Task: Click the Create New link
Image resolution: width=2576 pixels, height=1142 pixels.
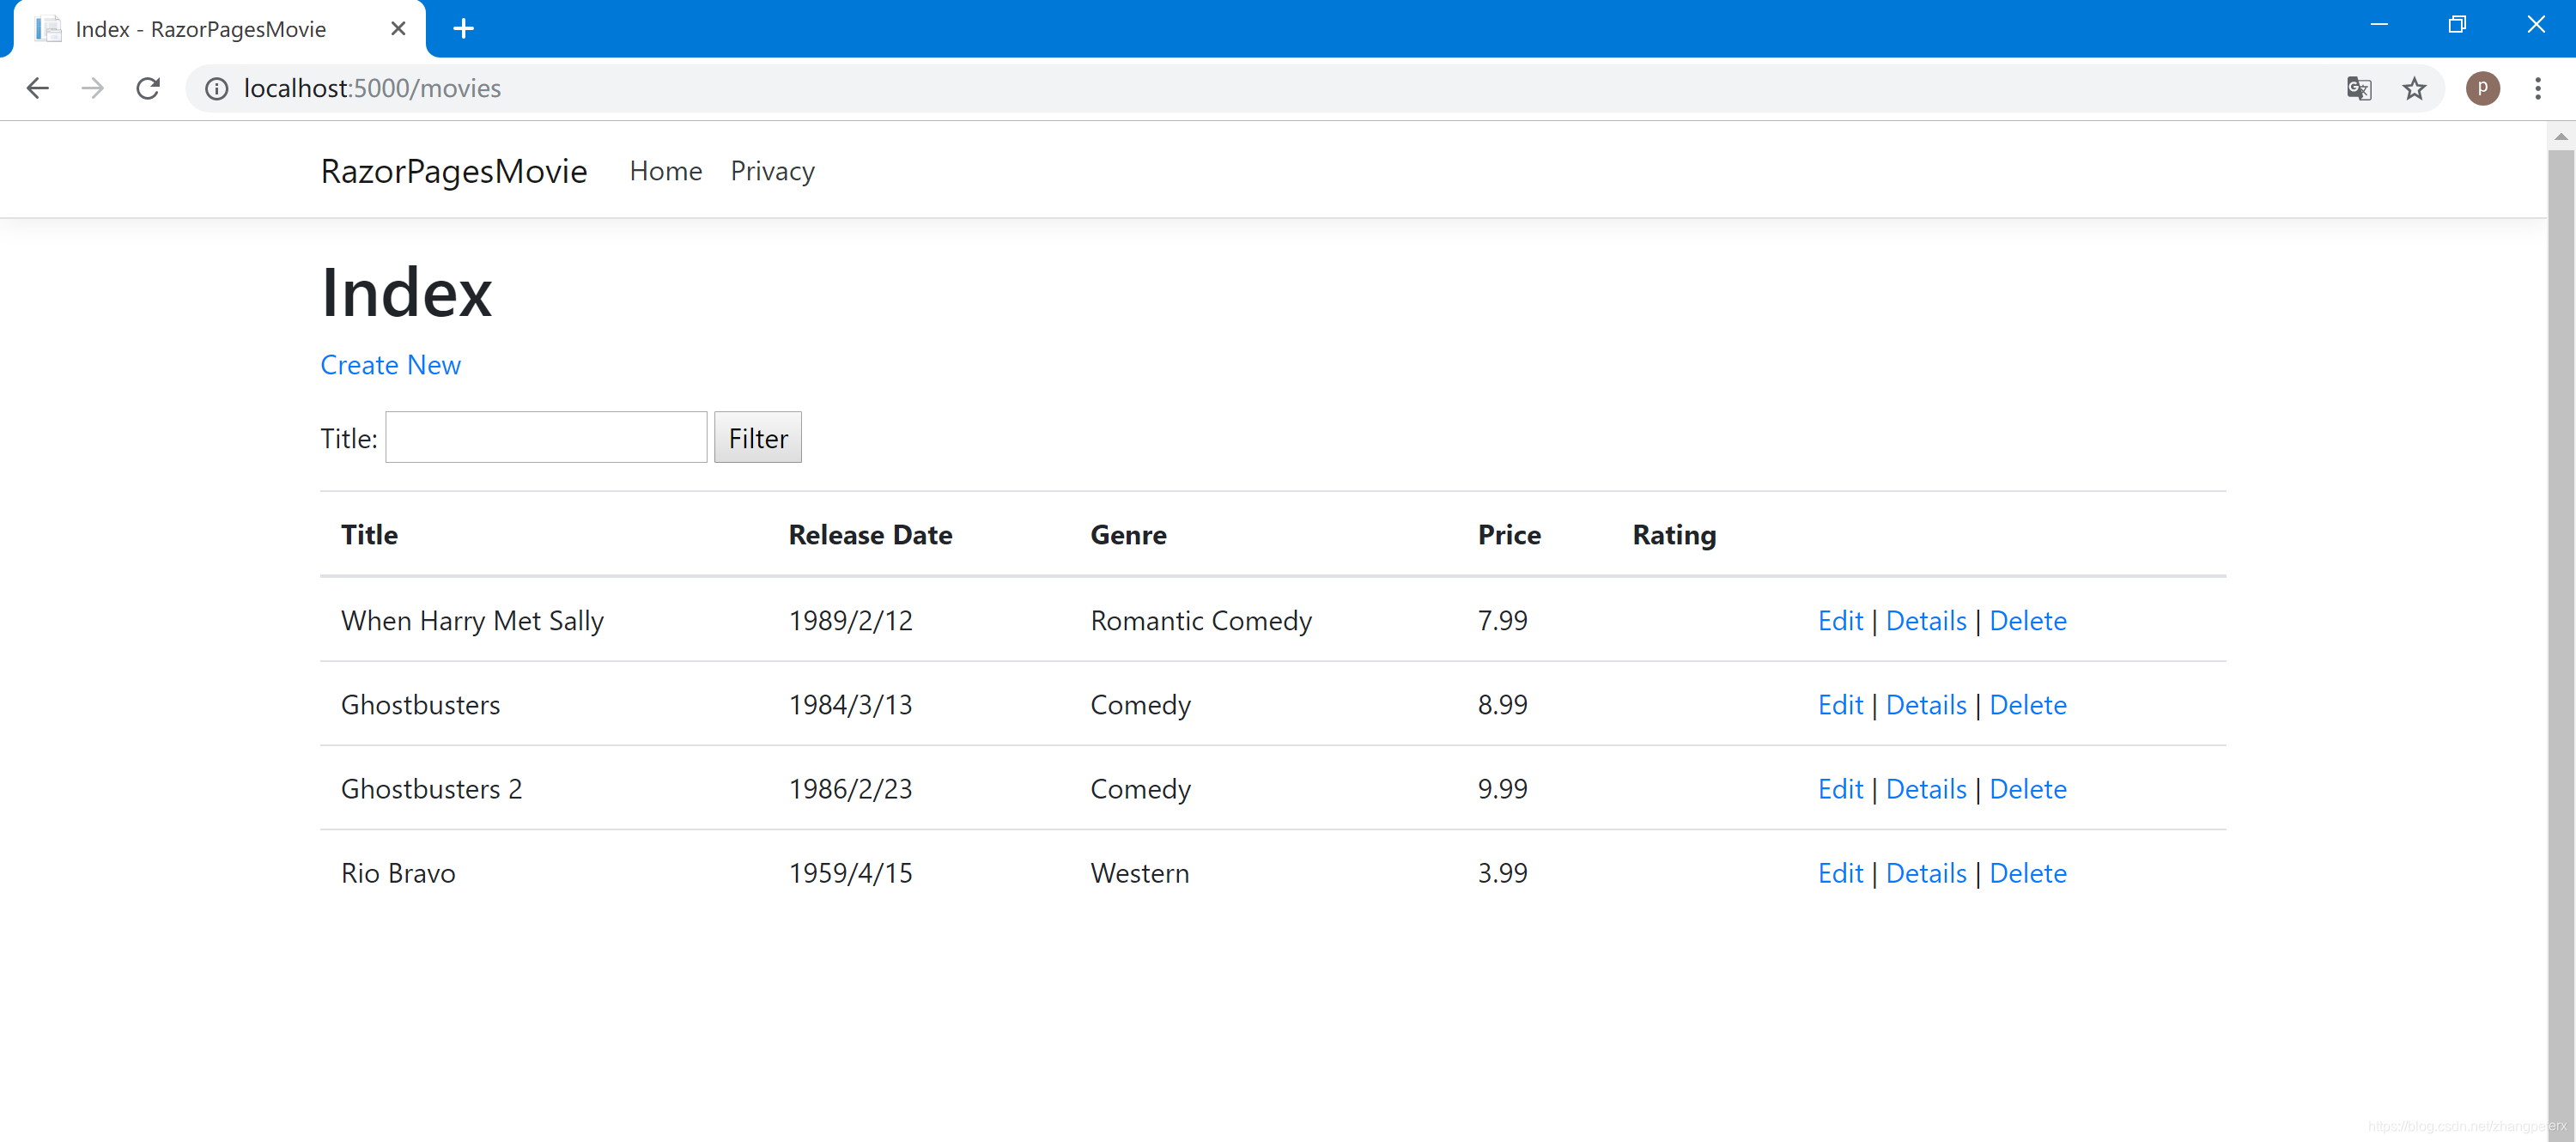Action: pyautogui.click(x=390, y=365)
